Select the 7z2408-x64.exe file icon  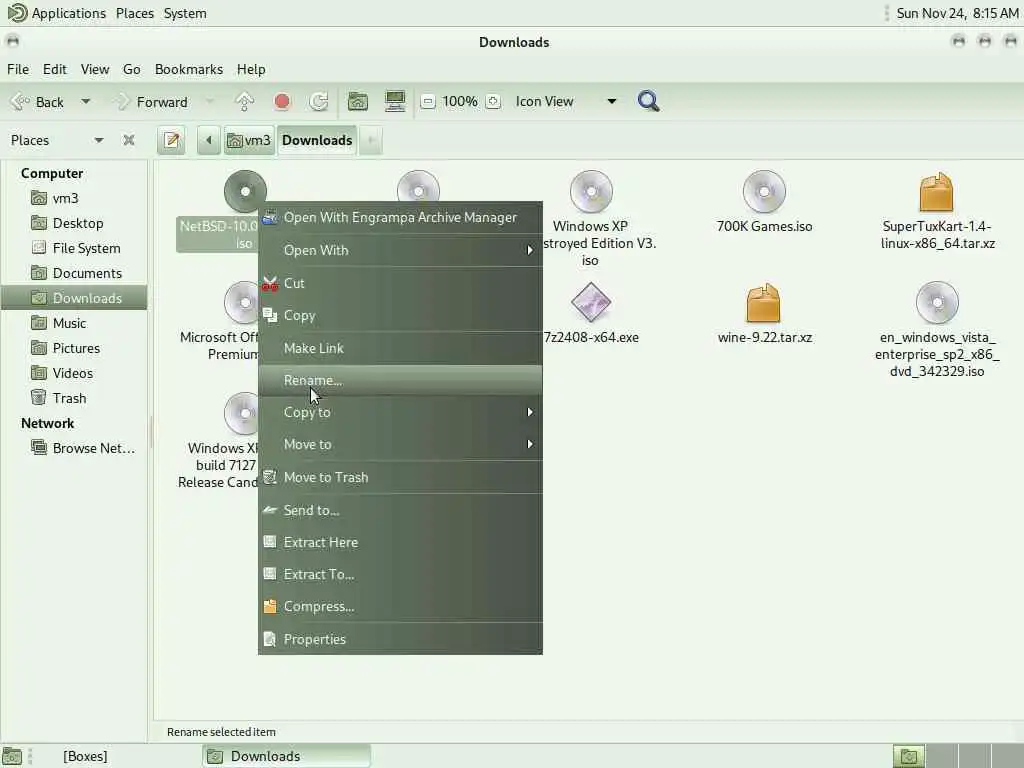tap(590, 302)
